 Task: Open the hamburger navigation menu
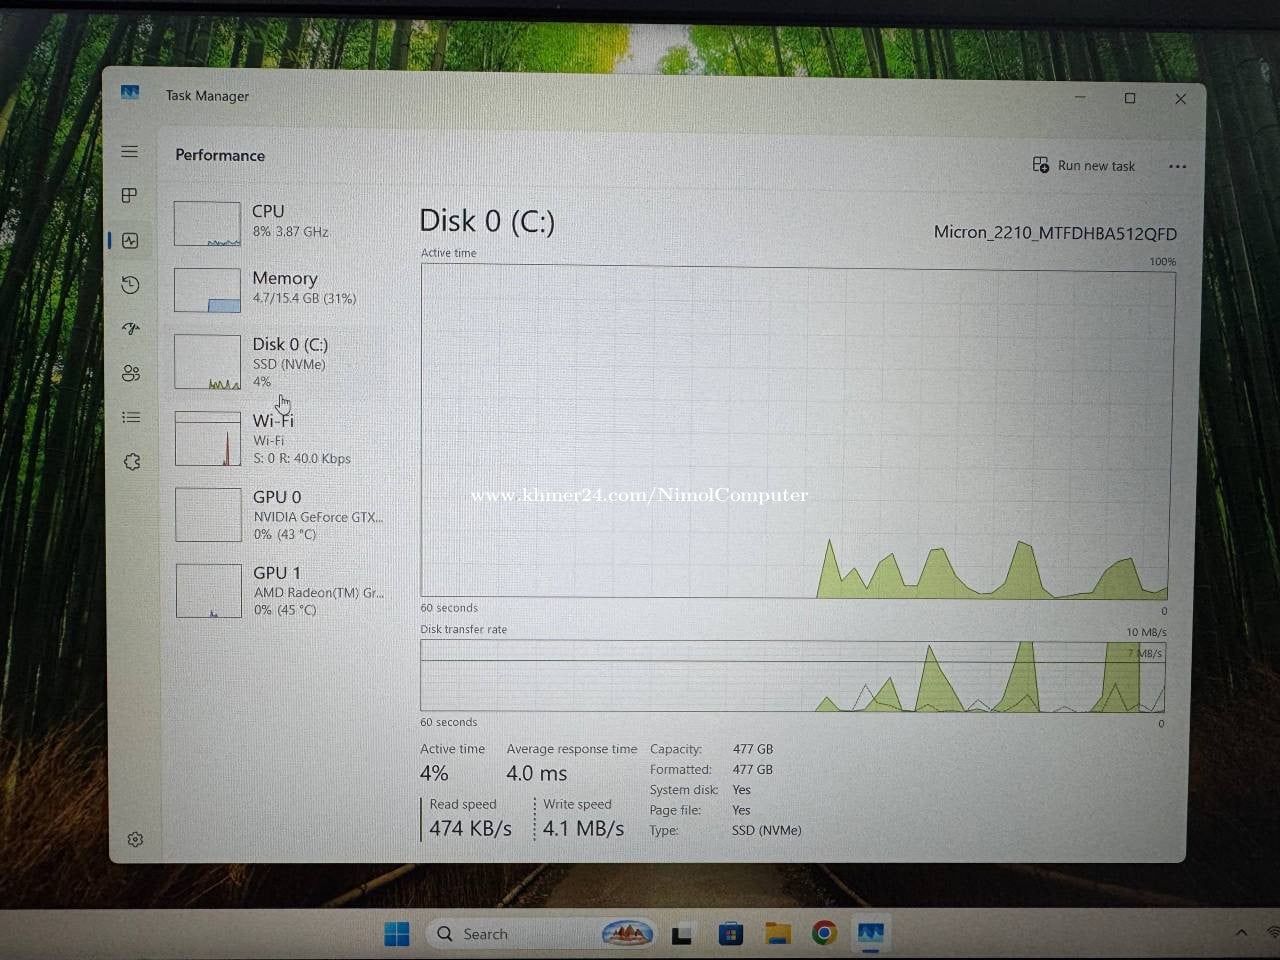(130, 152)
